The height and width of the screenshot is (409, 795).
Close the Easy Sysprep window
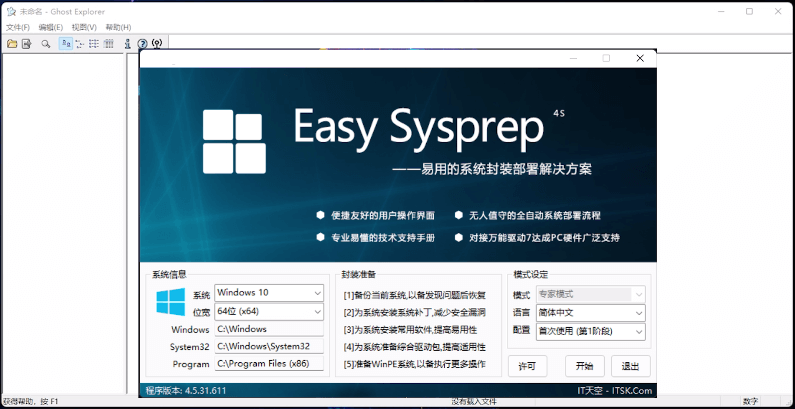coord(640,58)
